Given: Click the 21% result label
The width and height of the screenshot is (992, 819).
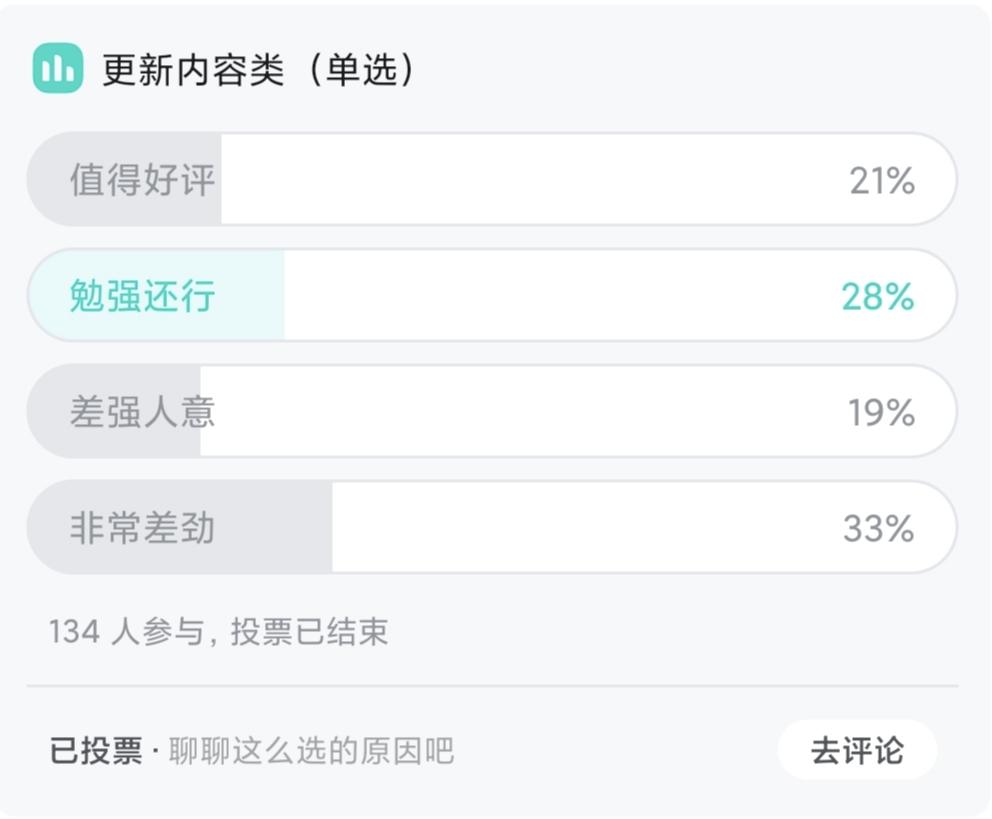Looking at the screenshot, I should coord(885,180).
